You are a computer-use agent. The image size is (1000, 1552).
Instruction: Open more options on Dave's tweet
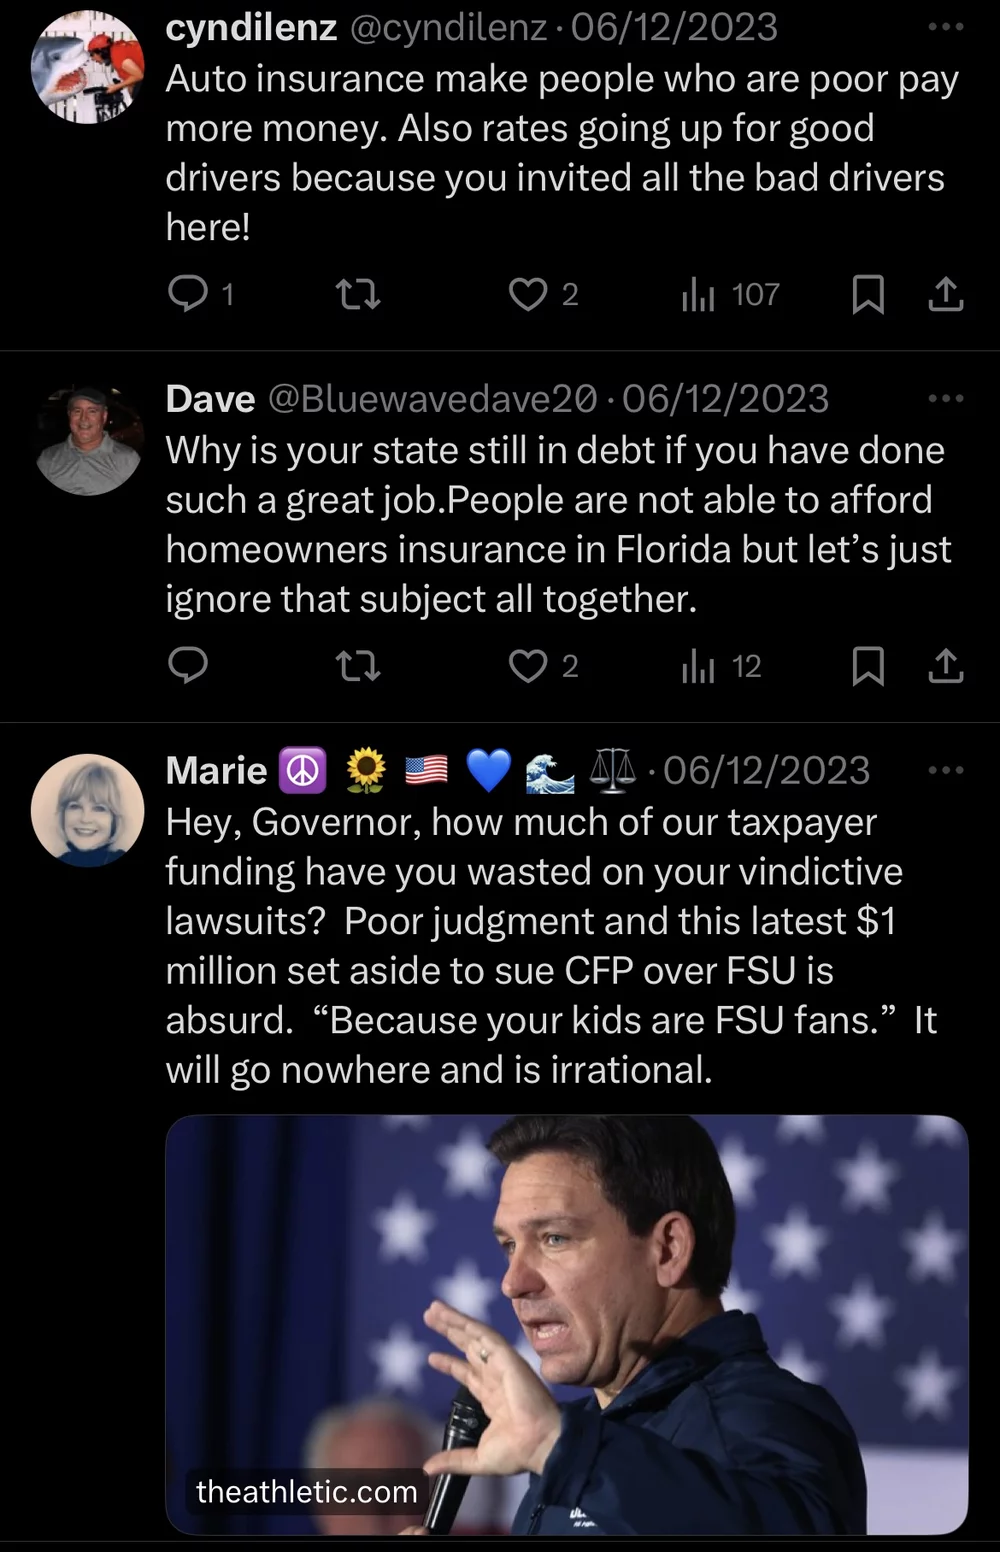[x=945, y=399]
